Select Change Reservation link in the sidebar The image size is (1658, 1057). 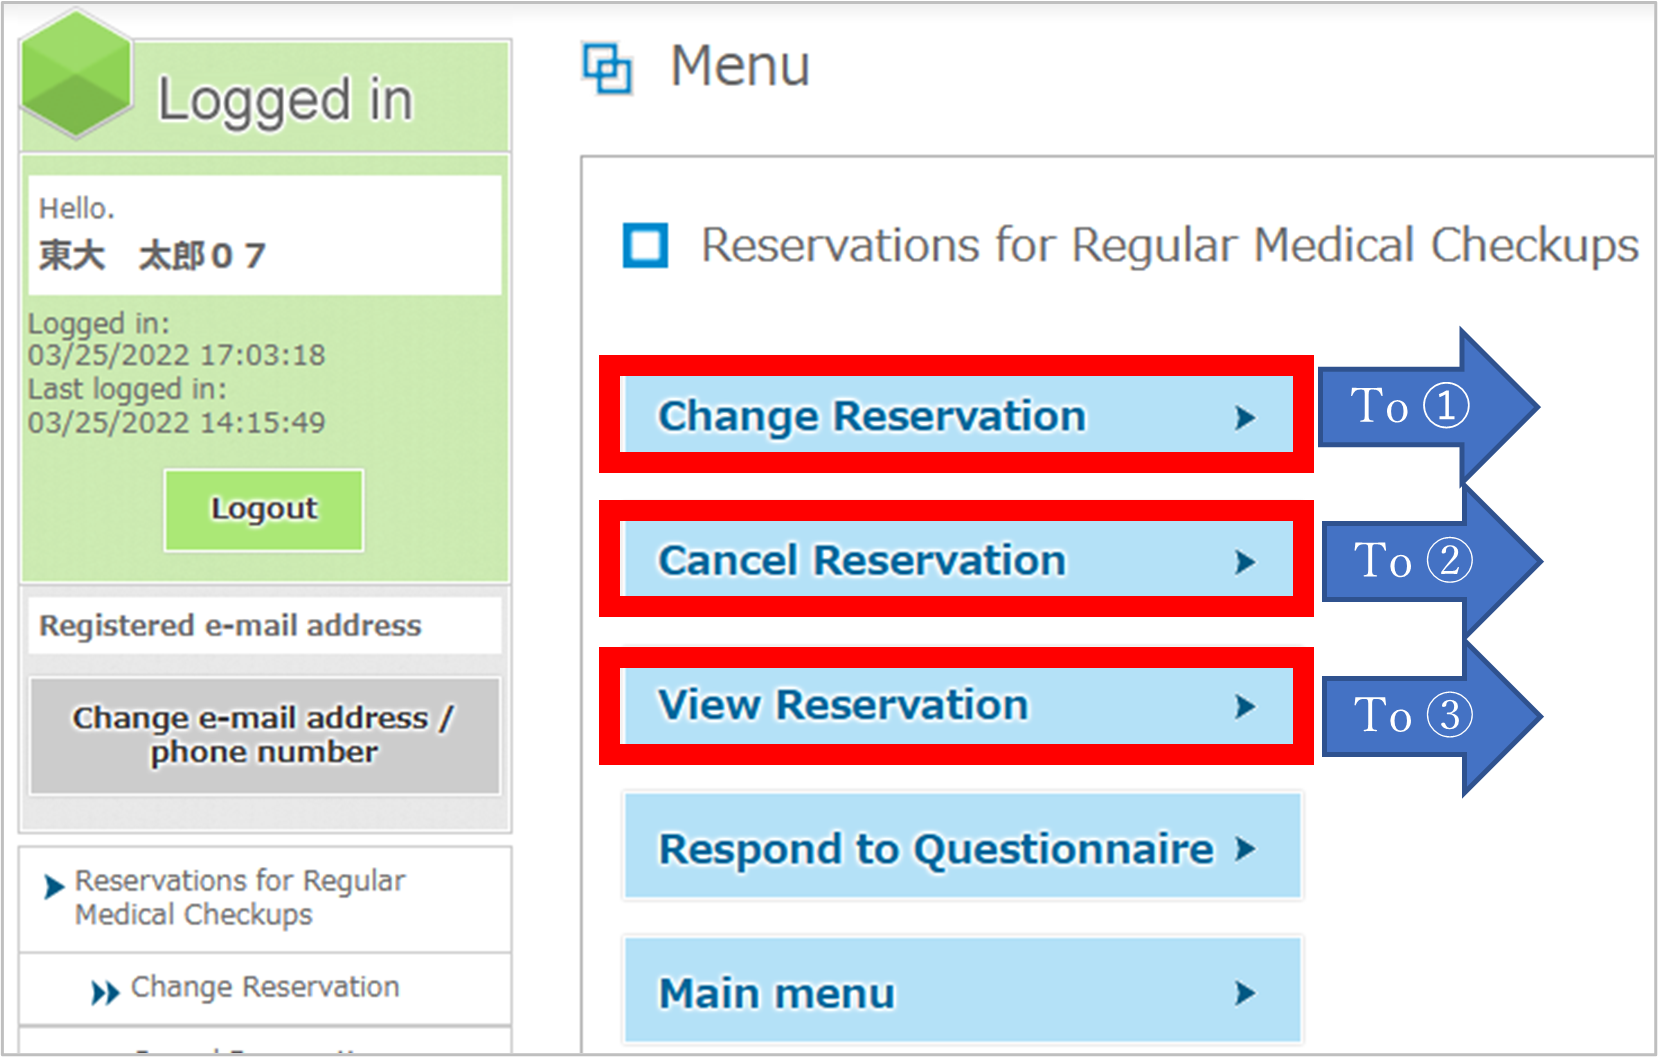point(265,987)
